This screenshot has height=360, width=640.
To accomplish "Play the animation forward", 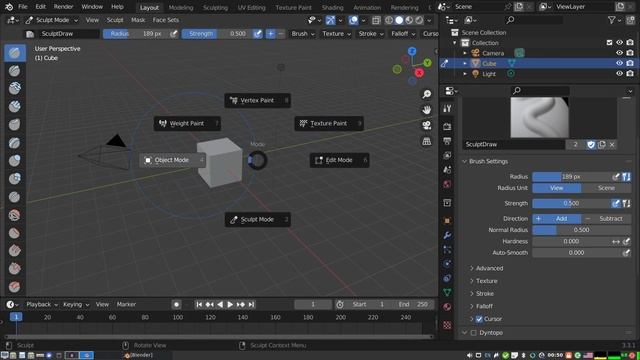I will 230,304.
